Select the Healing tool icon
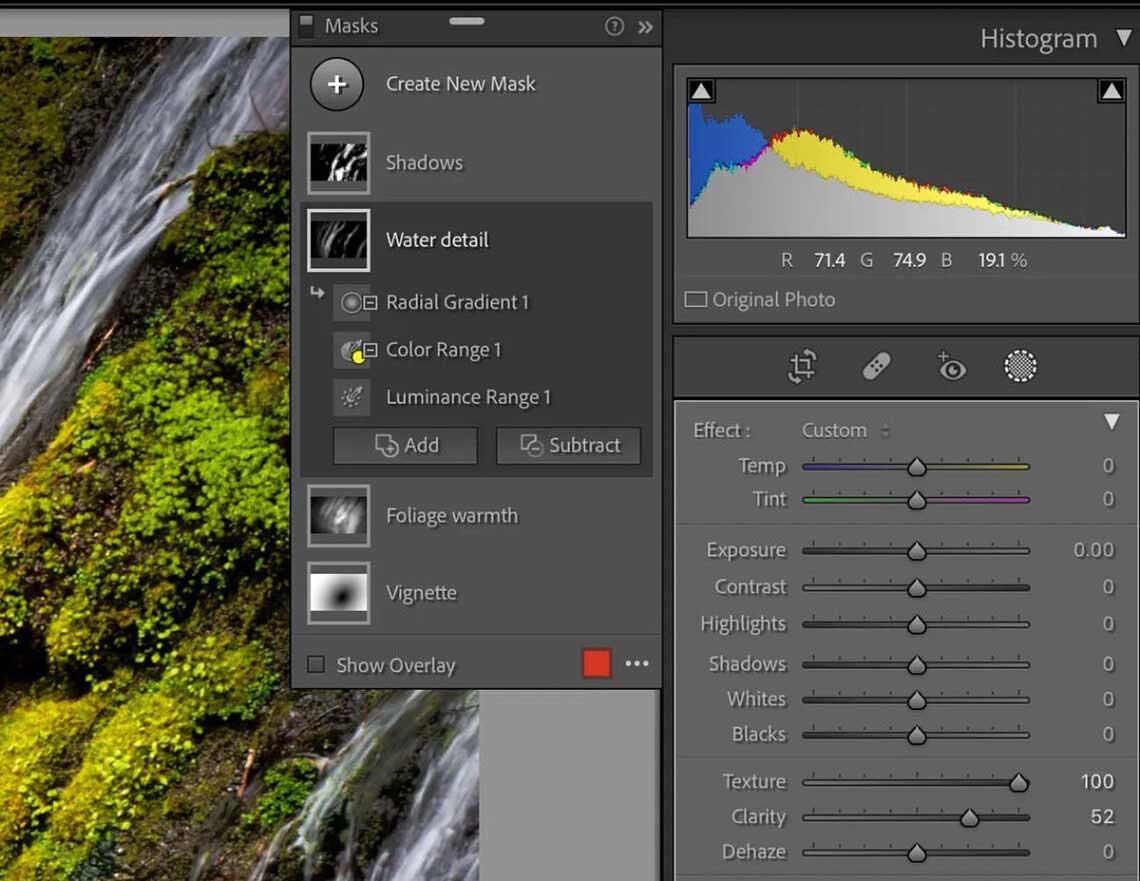Image resolution: width=1140 pixels, height=881 pixels. pos(876,367)
